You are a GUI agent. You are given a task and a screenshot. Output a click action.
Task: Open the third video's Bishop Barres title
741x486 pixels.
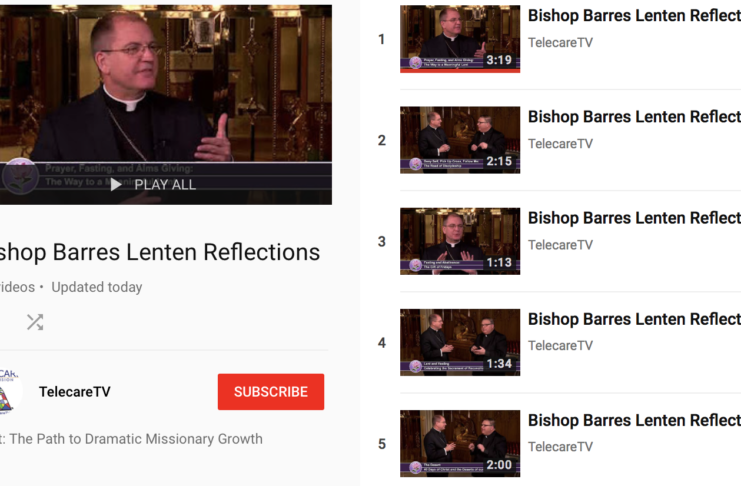click(x=634, y=218)
